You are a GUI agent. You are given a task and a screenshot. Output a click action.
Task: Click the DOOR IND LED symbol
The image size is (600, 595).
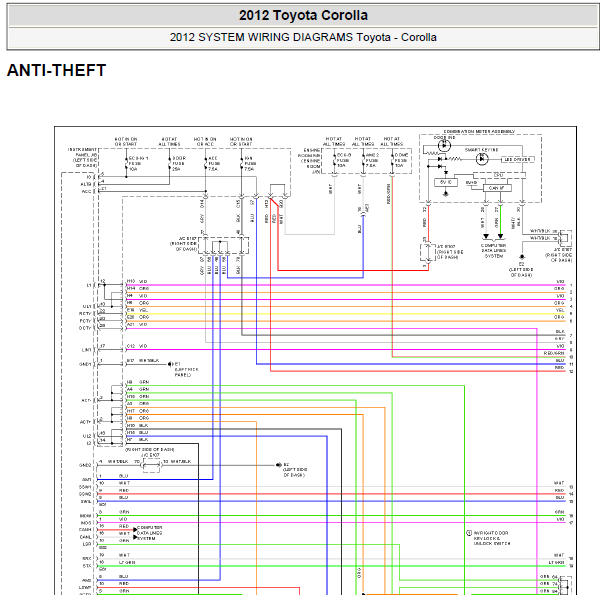click(444, 145)
